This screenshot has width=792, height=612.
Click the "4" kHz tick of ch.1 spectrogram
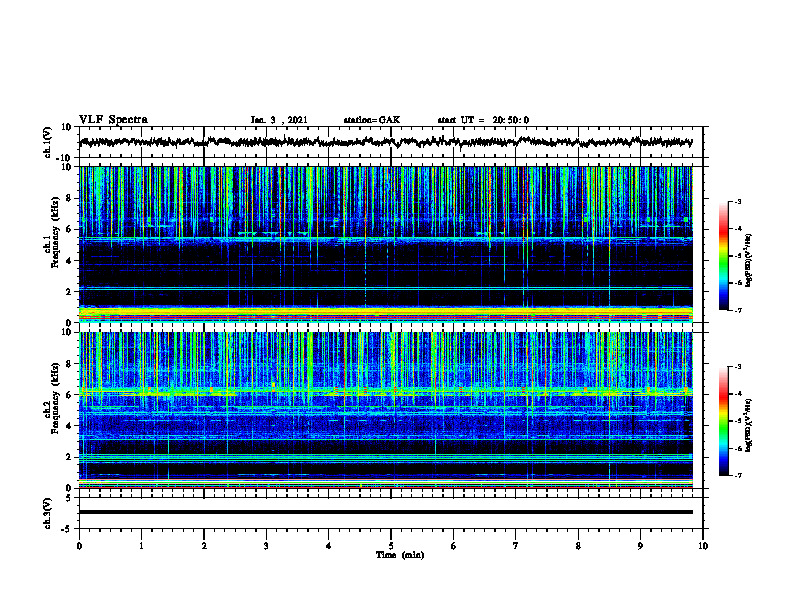point(70,260)
